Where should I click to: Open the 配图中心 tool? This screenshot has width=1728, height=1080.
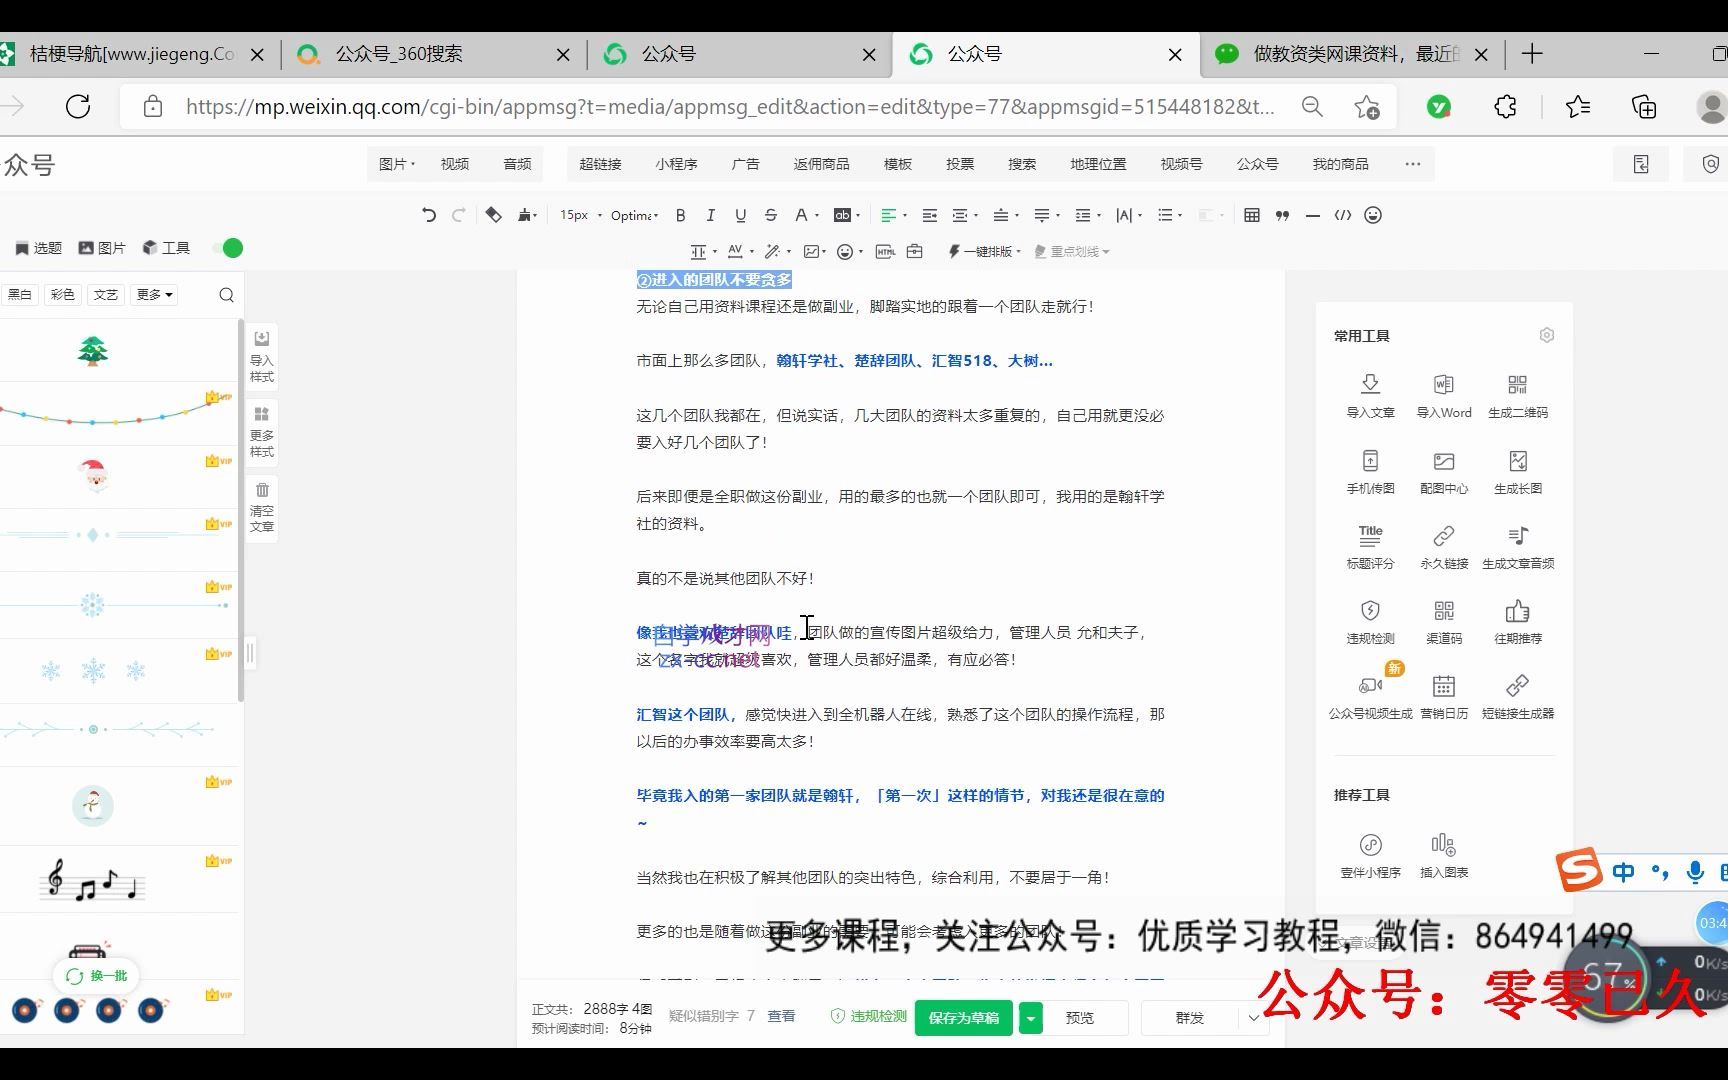1443,470
